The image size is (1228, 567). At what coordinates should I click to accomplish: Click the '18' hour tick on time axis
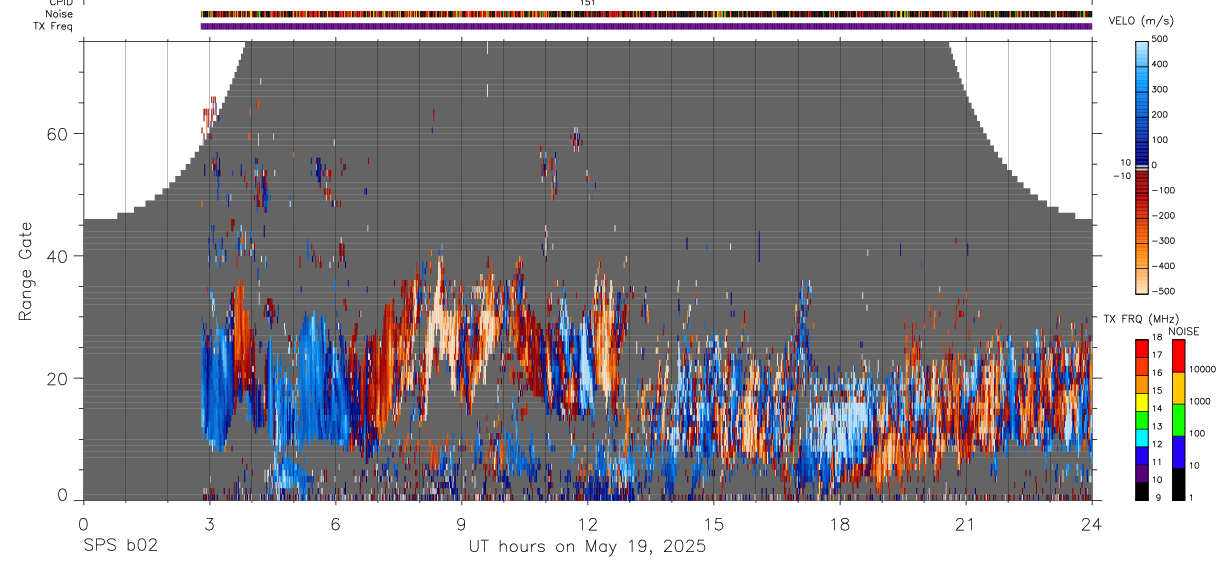coord(840,523)
